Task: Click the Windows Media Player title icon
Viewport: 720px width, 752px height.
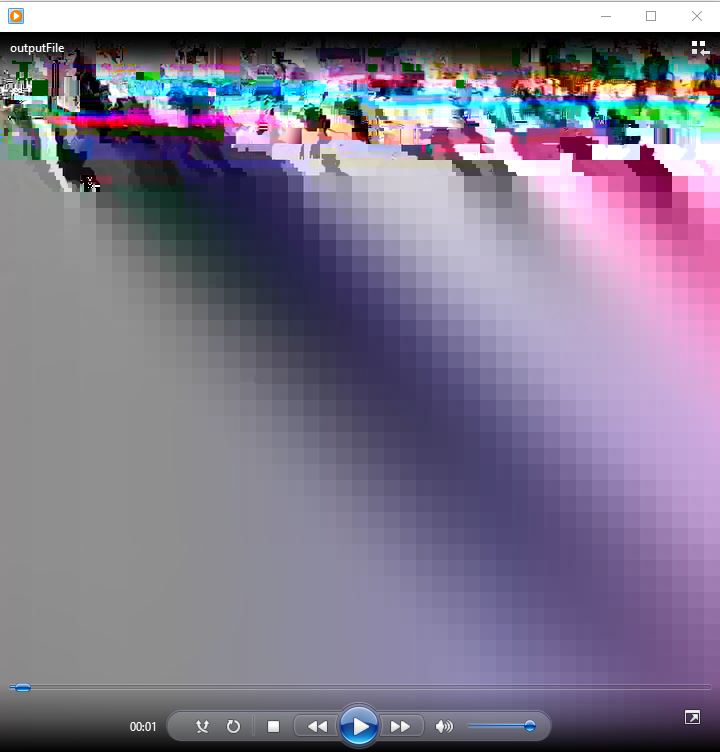Action: click(x=16, y=16)
